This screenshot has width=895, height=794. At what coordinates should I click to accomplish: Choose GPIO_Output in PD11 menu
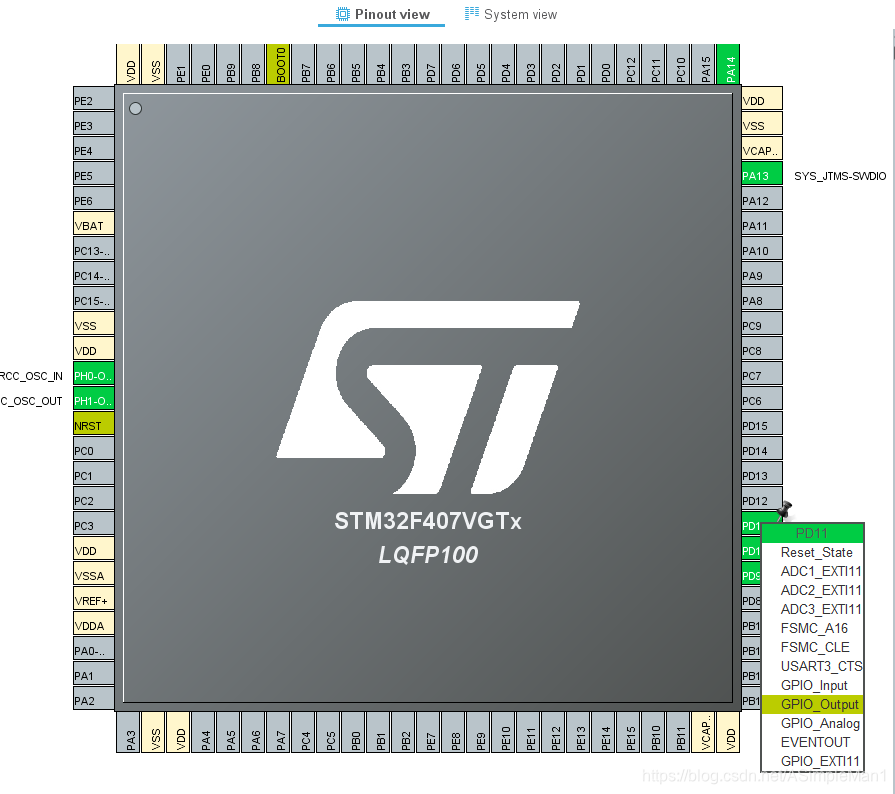click(812, 704)
